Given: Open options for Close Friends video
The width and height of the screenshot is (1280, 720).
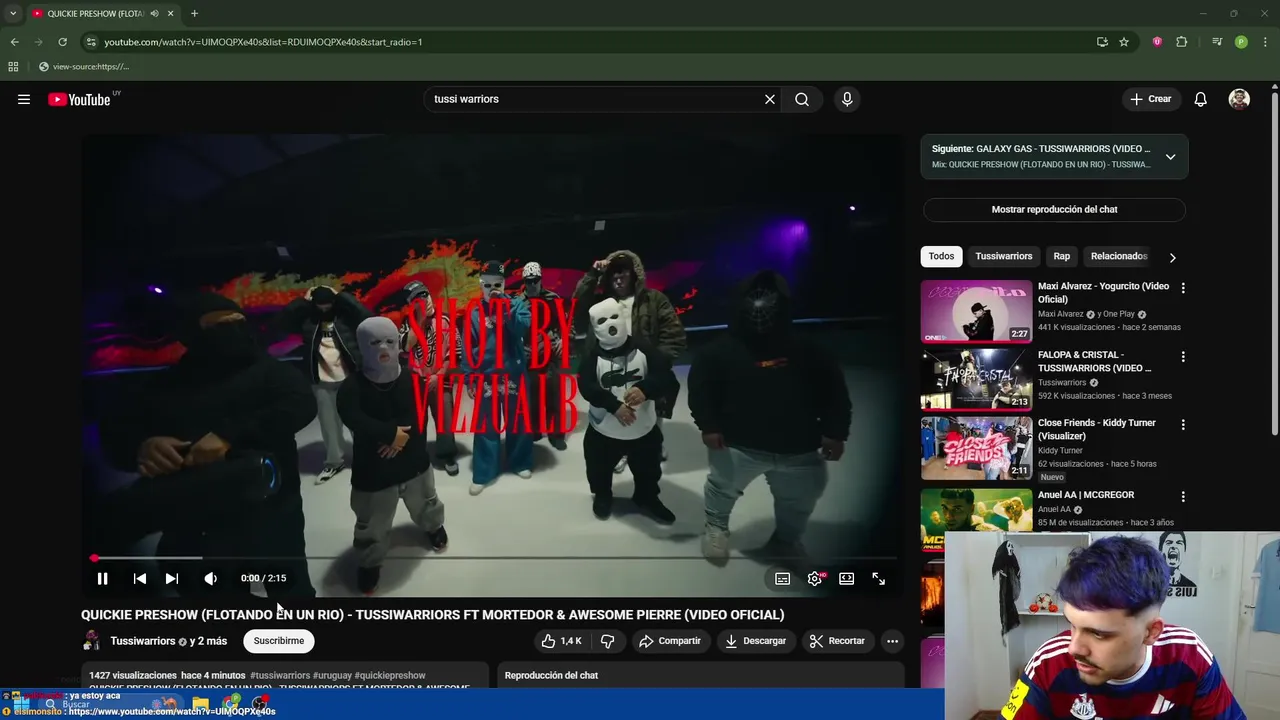Looking at the screenshot, I should point(1183,425).
